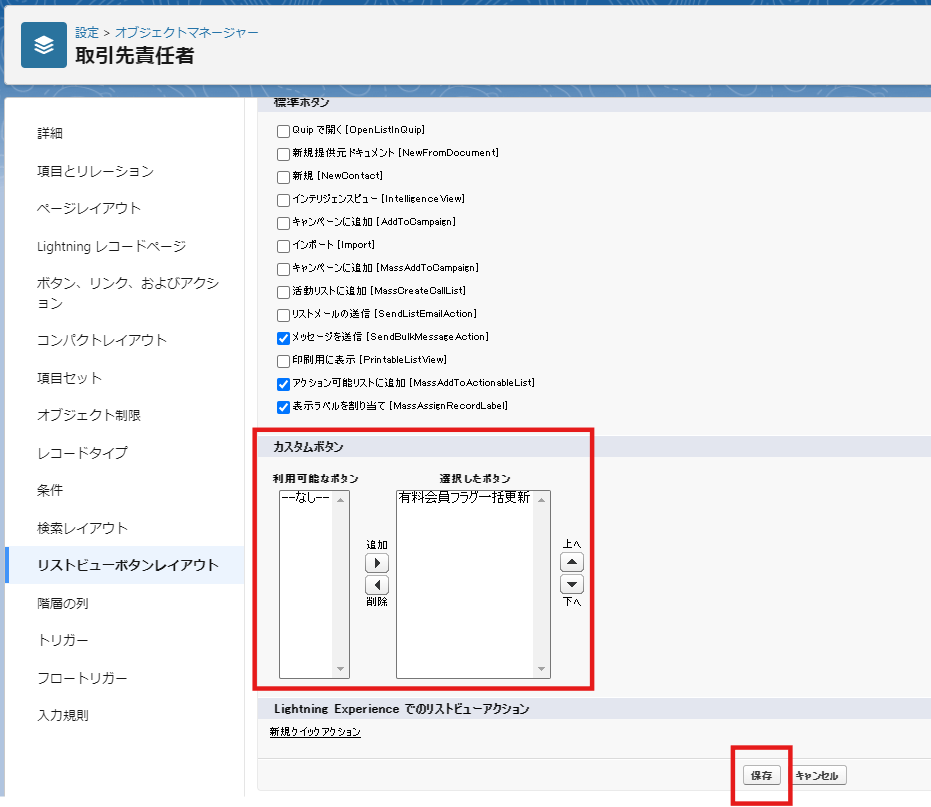The image size is (931, 807).
Task: Open Lightning レコードページ in the sidebar
Action: pos(112,246)
